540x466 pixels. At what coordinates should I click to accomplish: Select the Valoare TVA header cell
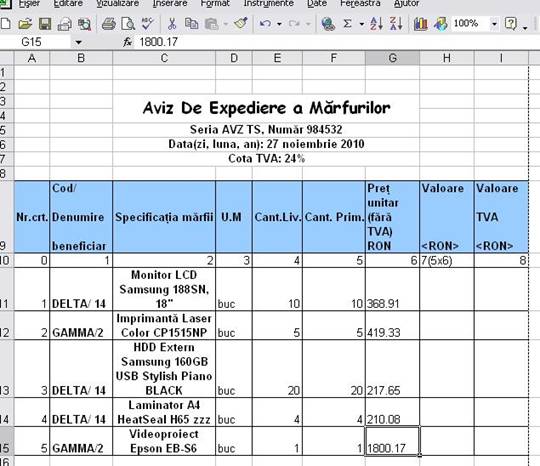[x=501, y=217]
